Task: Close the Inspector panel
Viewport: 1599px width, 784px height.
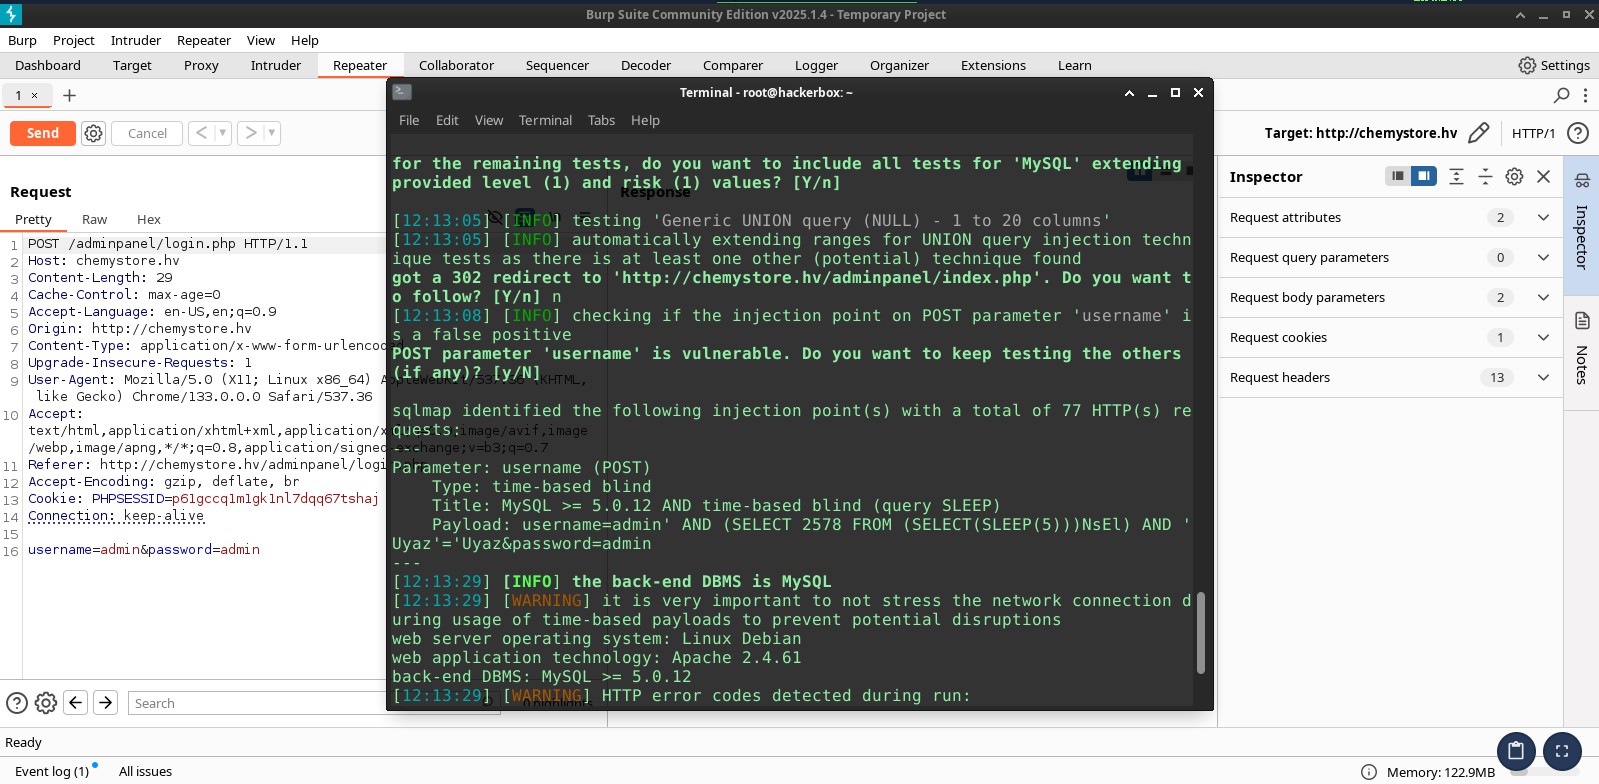Action: pyautogui.click(x=1543, y=176)
